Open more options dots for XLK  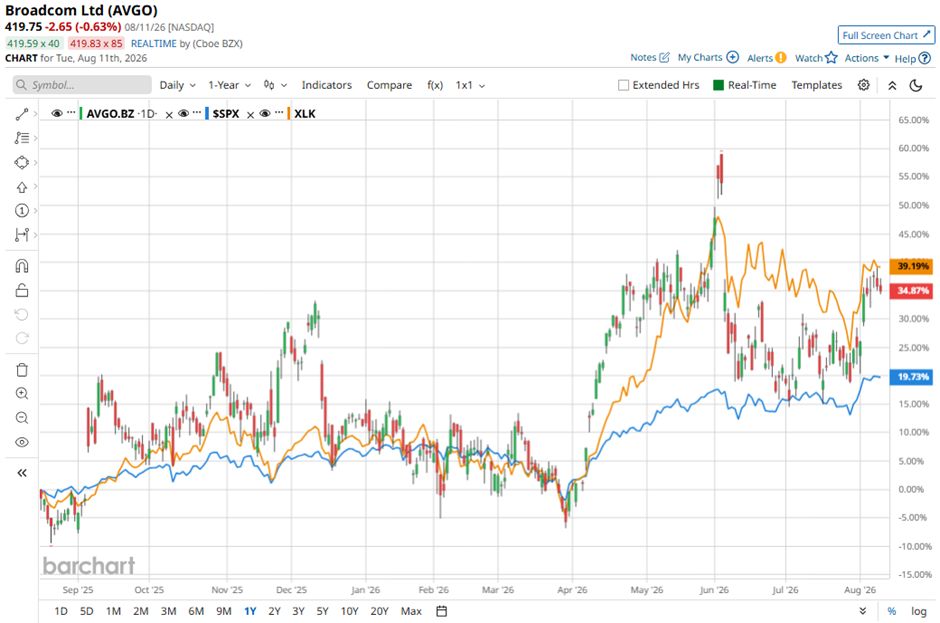point(279,112)
